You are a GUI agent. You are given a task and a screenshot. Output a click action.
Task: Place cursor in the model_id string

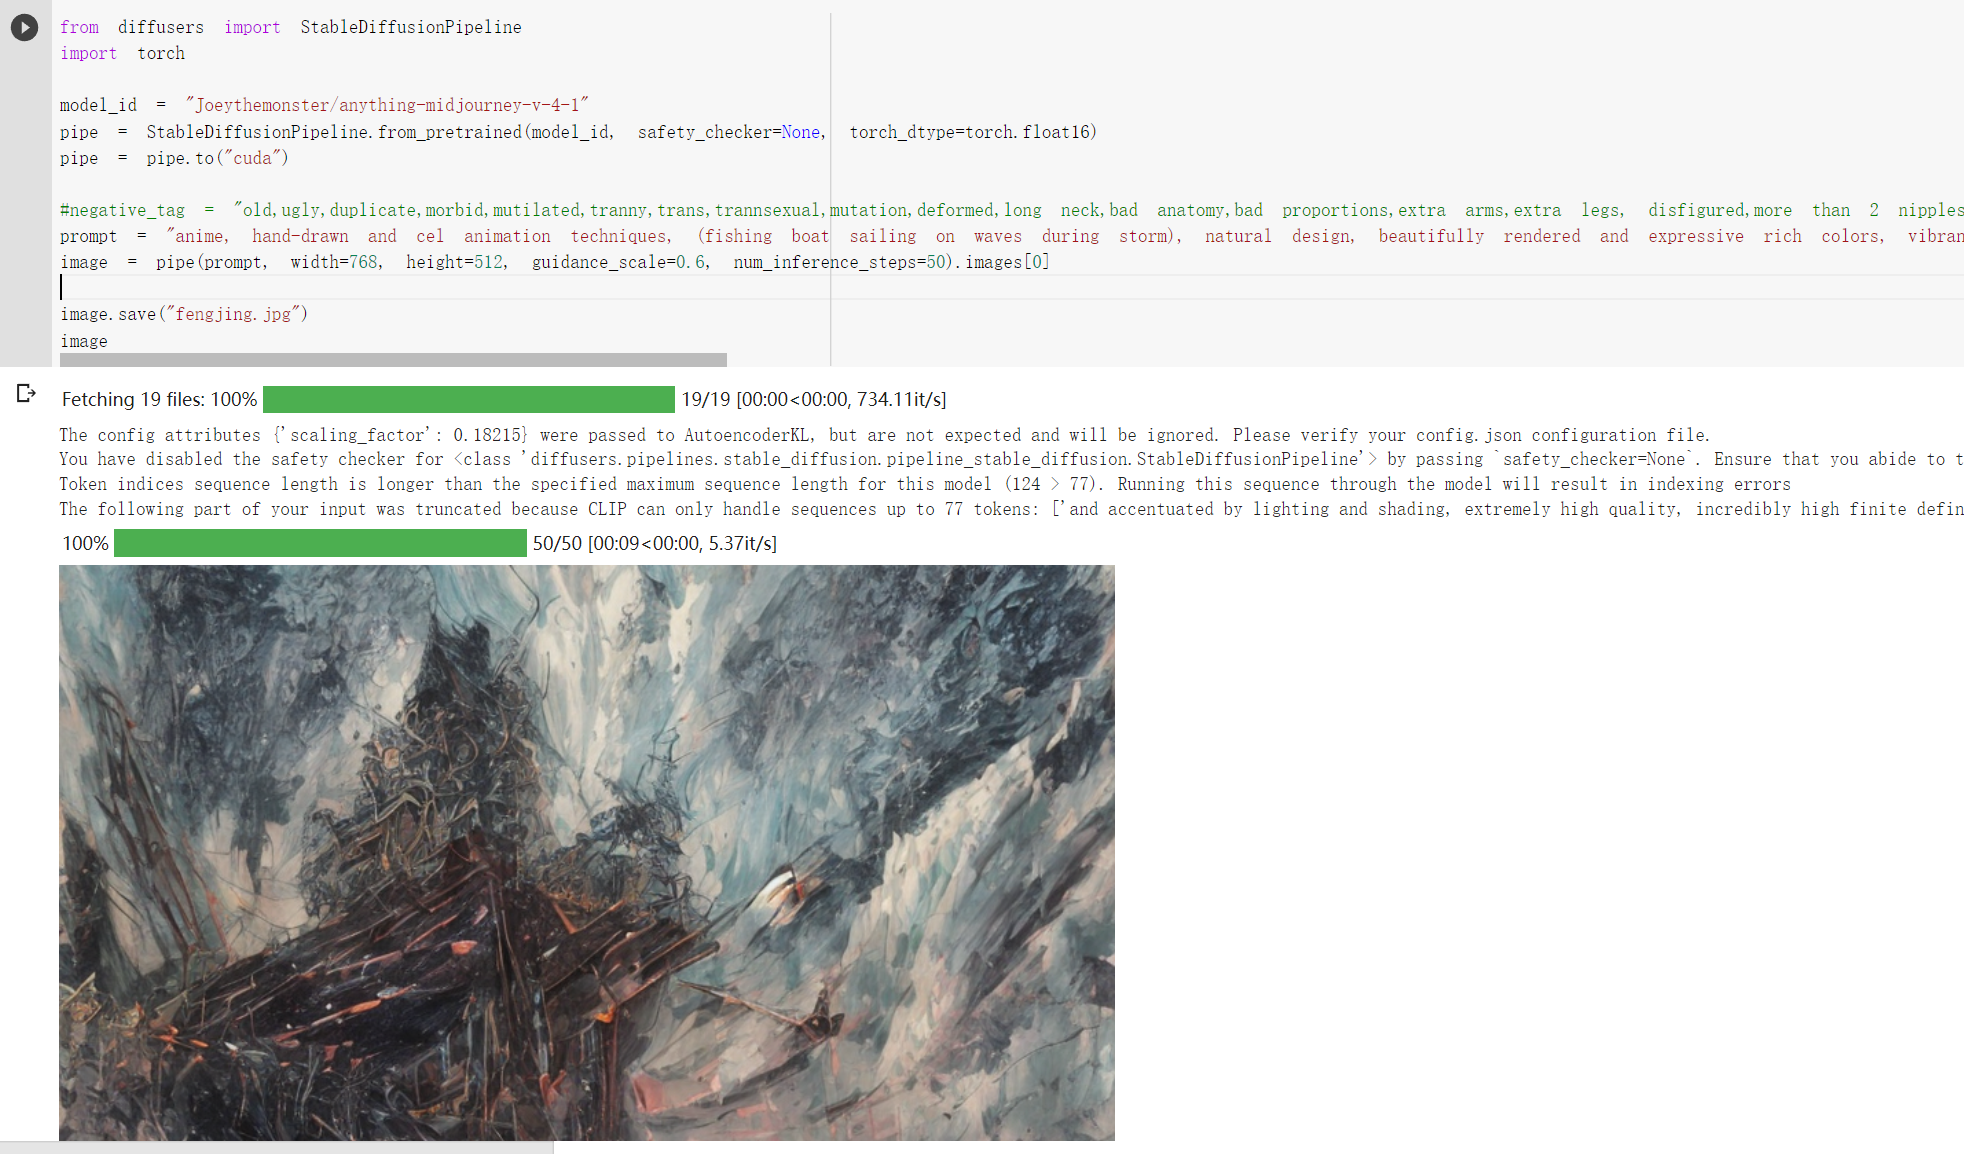point(386,105)
